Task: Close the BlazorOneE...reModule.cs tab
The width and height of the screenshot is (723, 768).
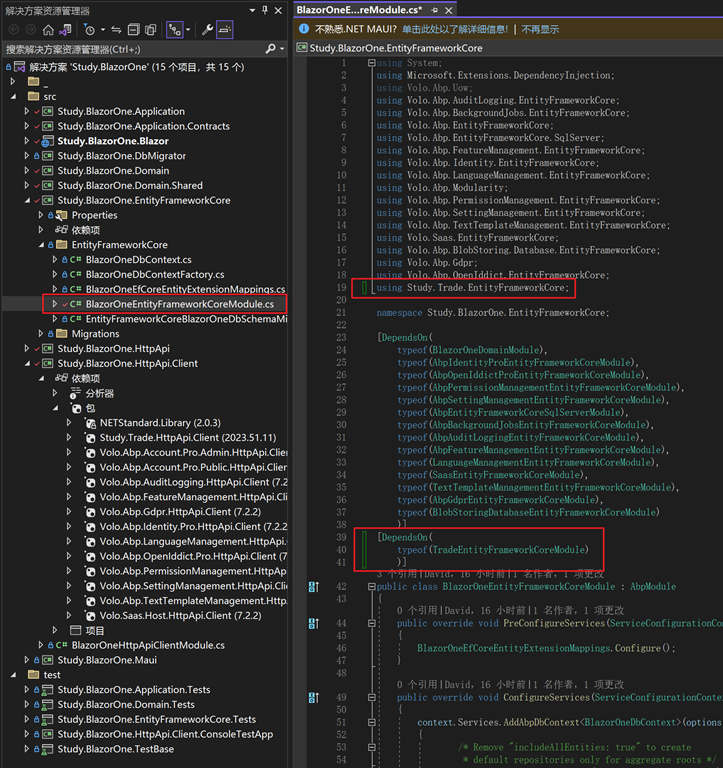Action: click(x=449, y=10)
